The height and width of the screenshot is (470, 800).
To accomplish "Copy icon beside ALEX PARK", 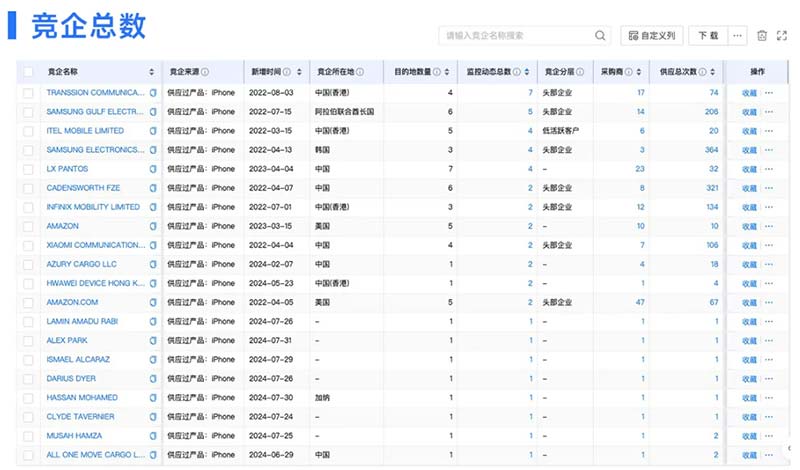I will (x=153, y=340).
